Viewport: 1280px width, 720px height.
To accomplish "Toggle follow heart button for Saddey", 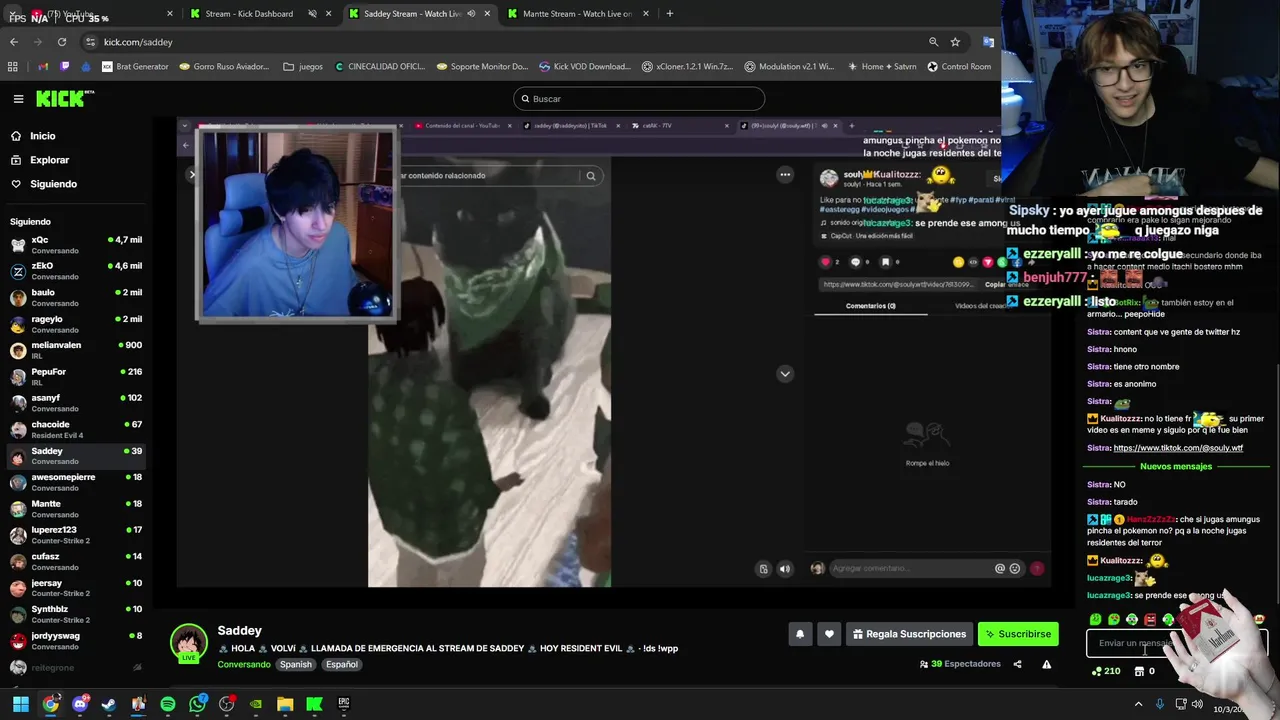I will coord(829,634).
